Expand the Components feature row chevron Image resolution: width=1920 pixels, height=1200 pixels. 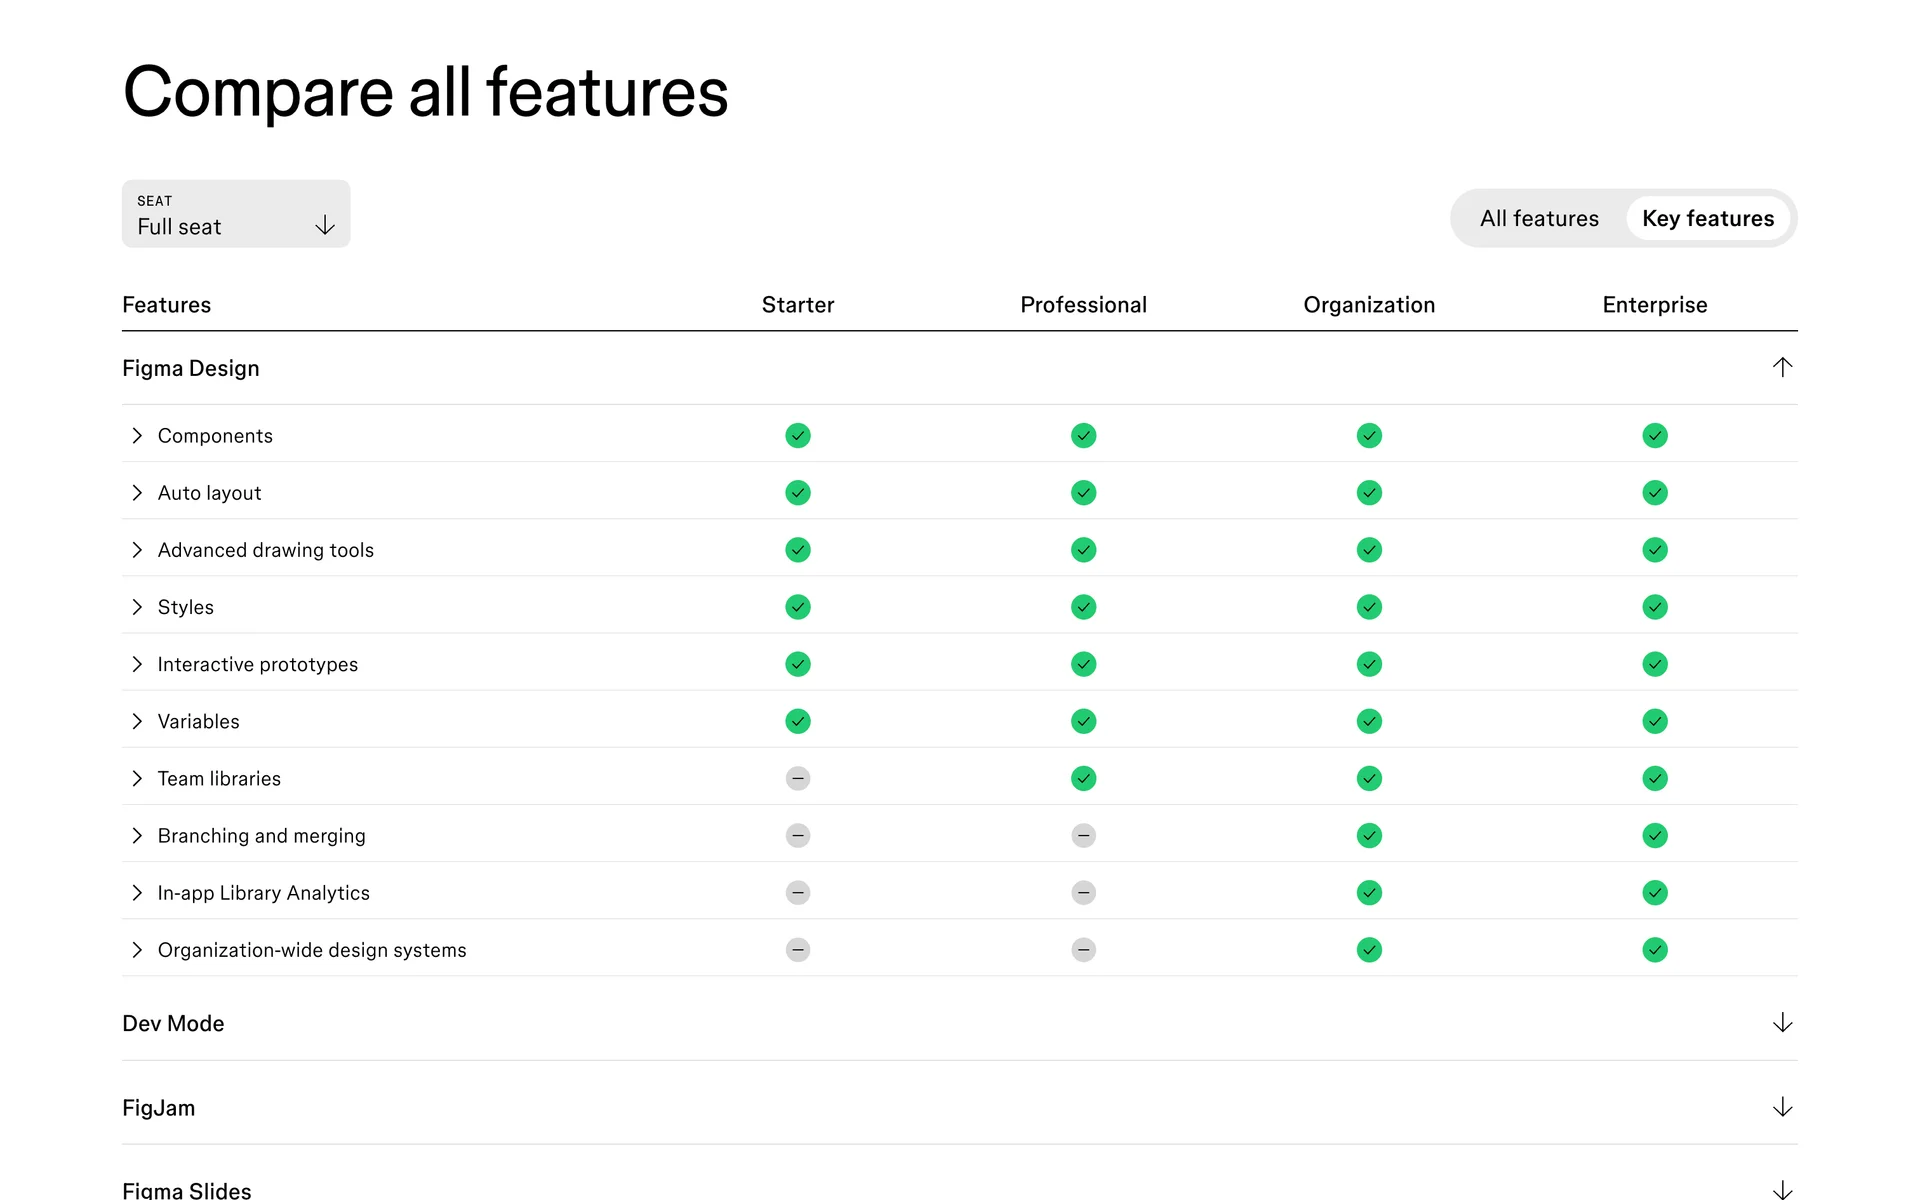pos(137,435)
